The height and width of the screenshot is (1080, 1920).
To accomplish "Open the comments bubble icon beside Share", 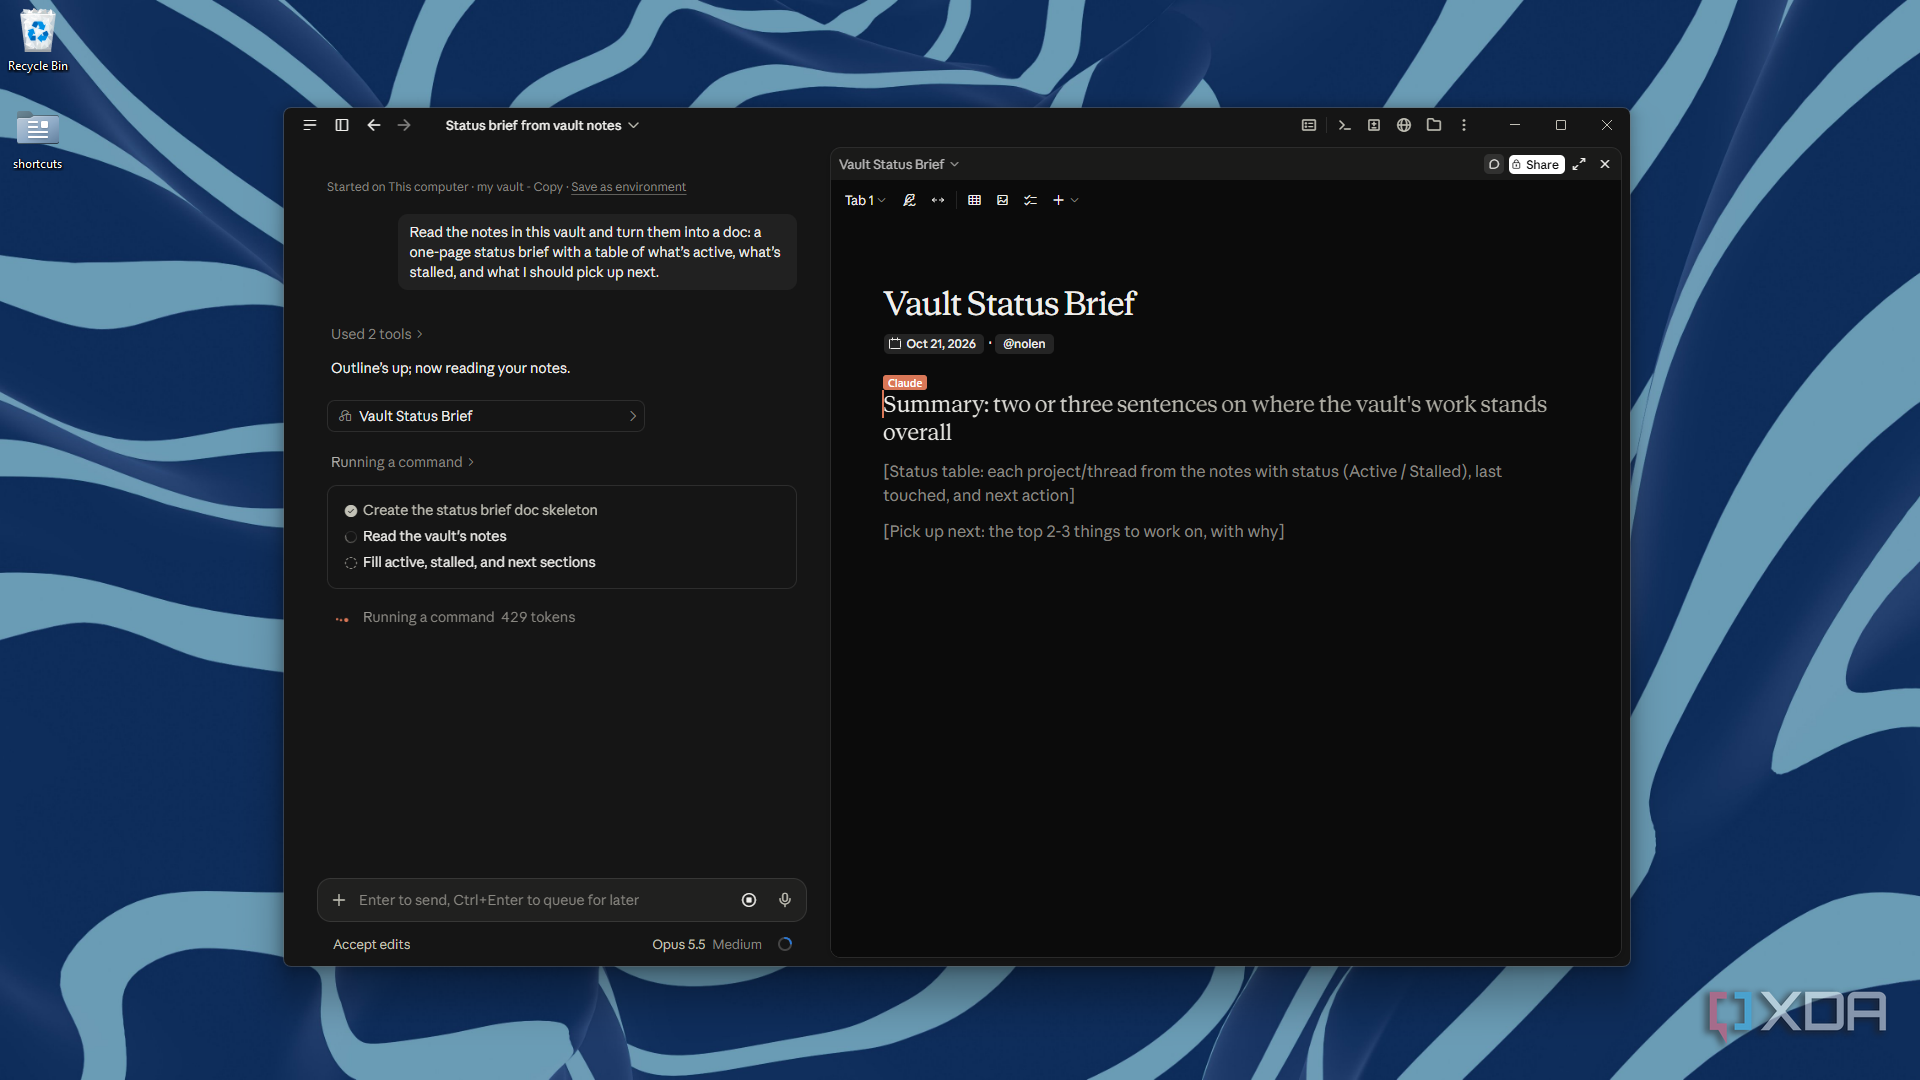I will pyautogui.click(x=1494, y=164).
